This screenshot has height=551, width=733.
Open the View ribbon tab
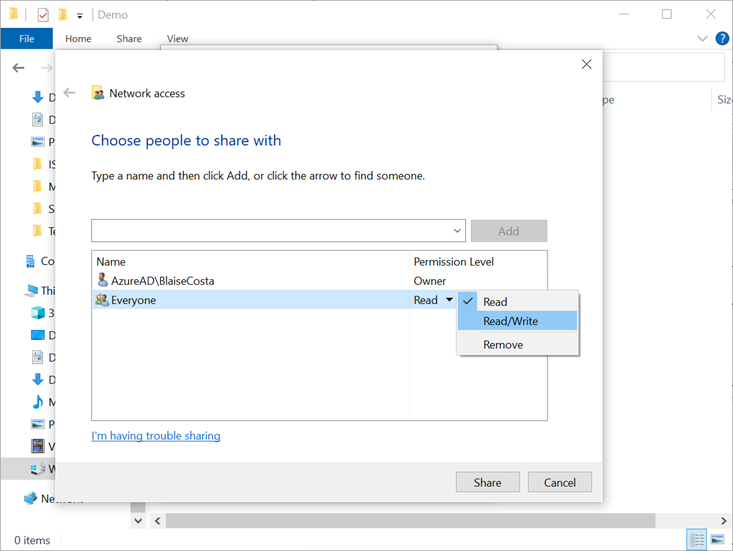click(178, 39)
